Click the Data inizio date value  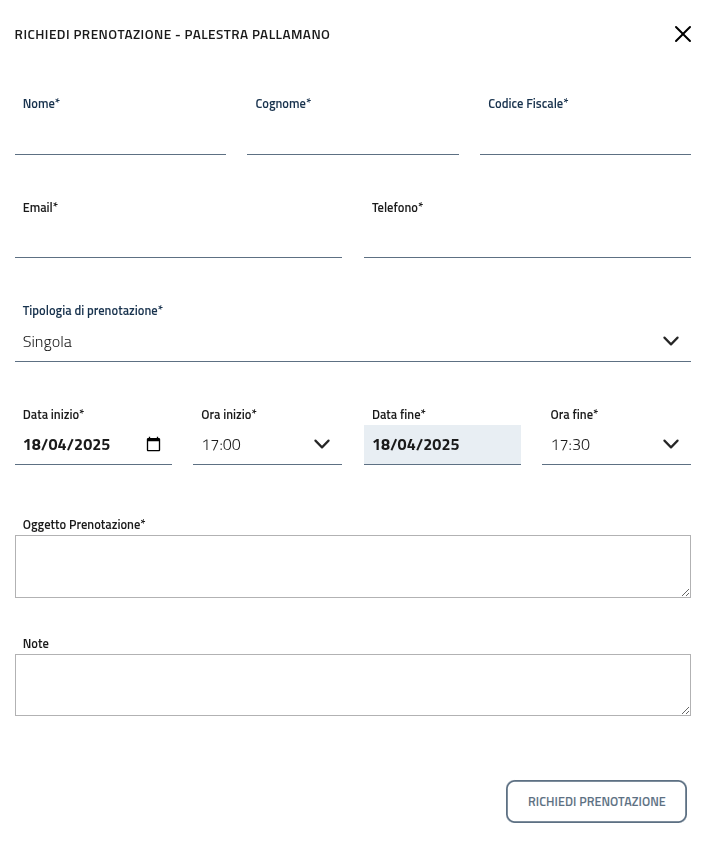(67, 445)
